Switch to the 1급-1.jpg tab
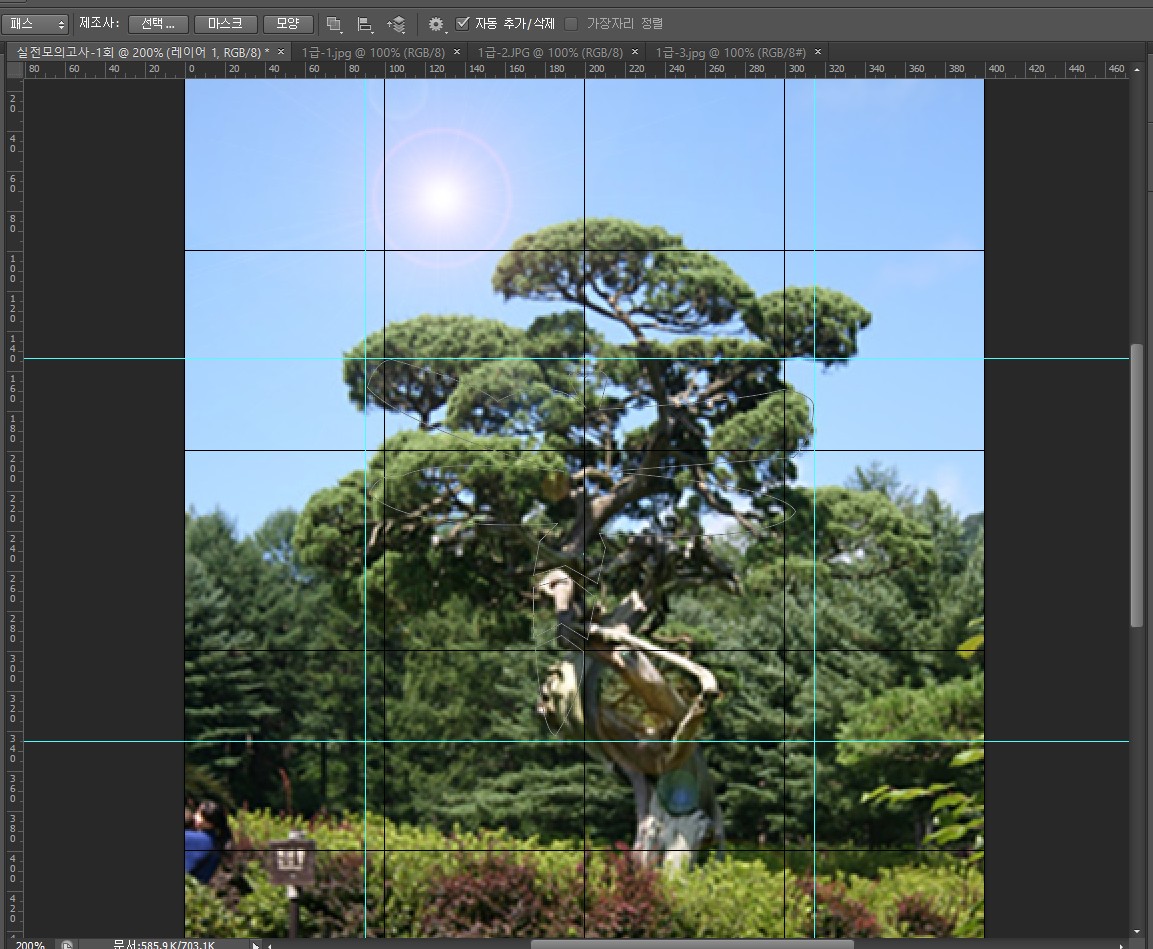 tap(373, 52)
